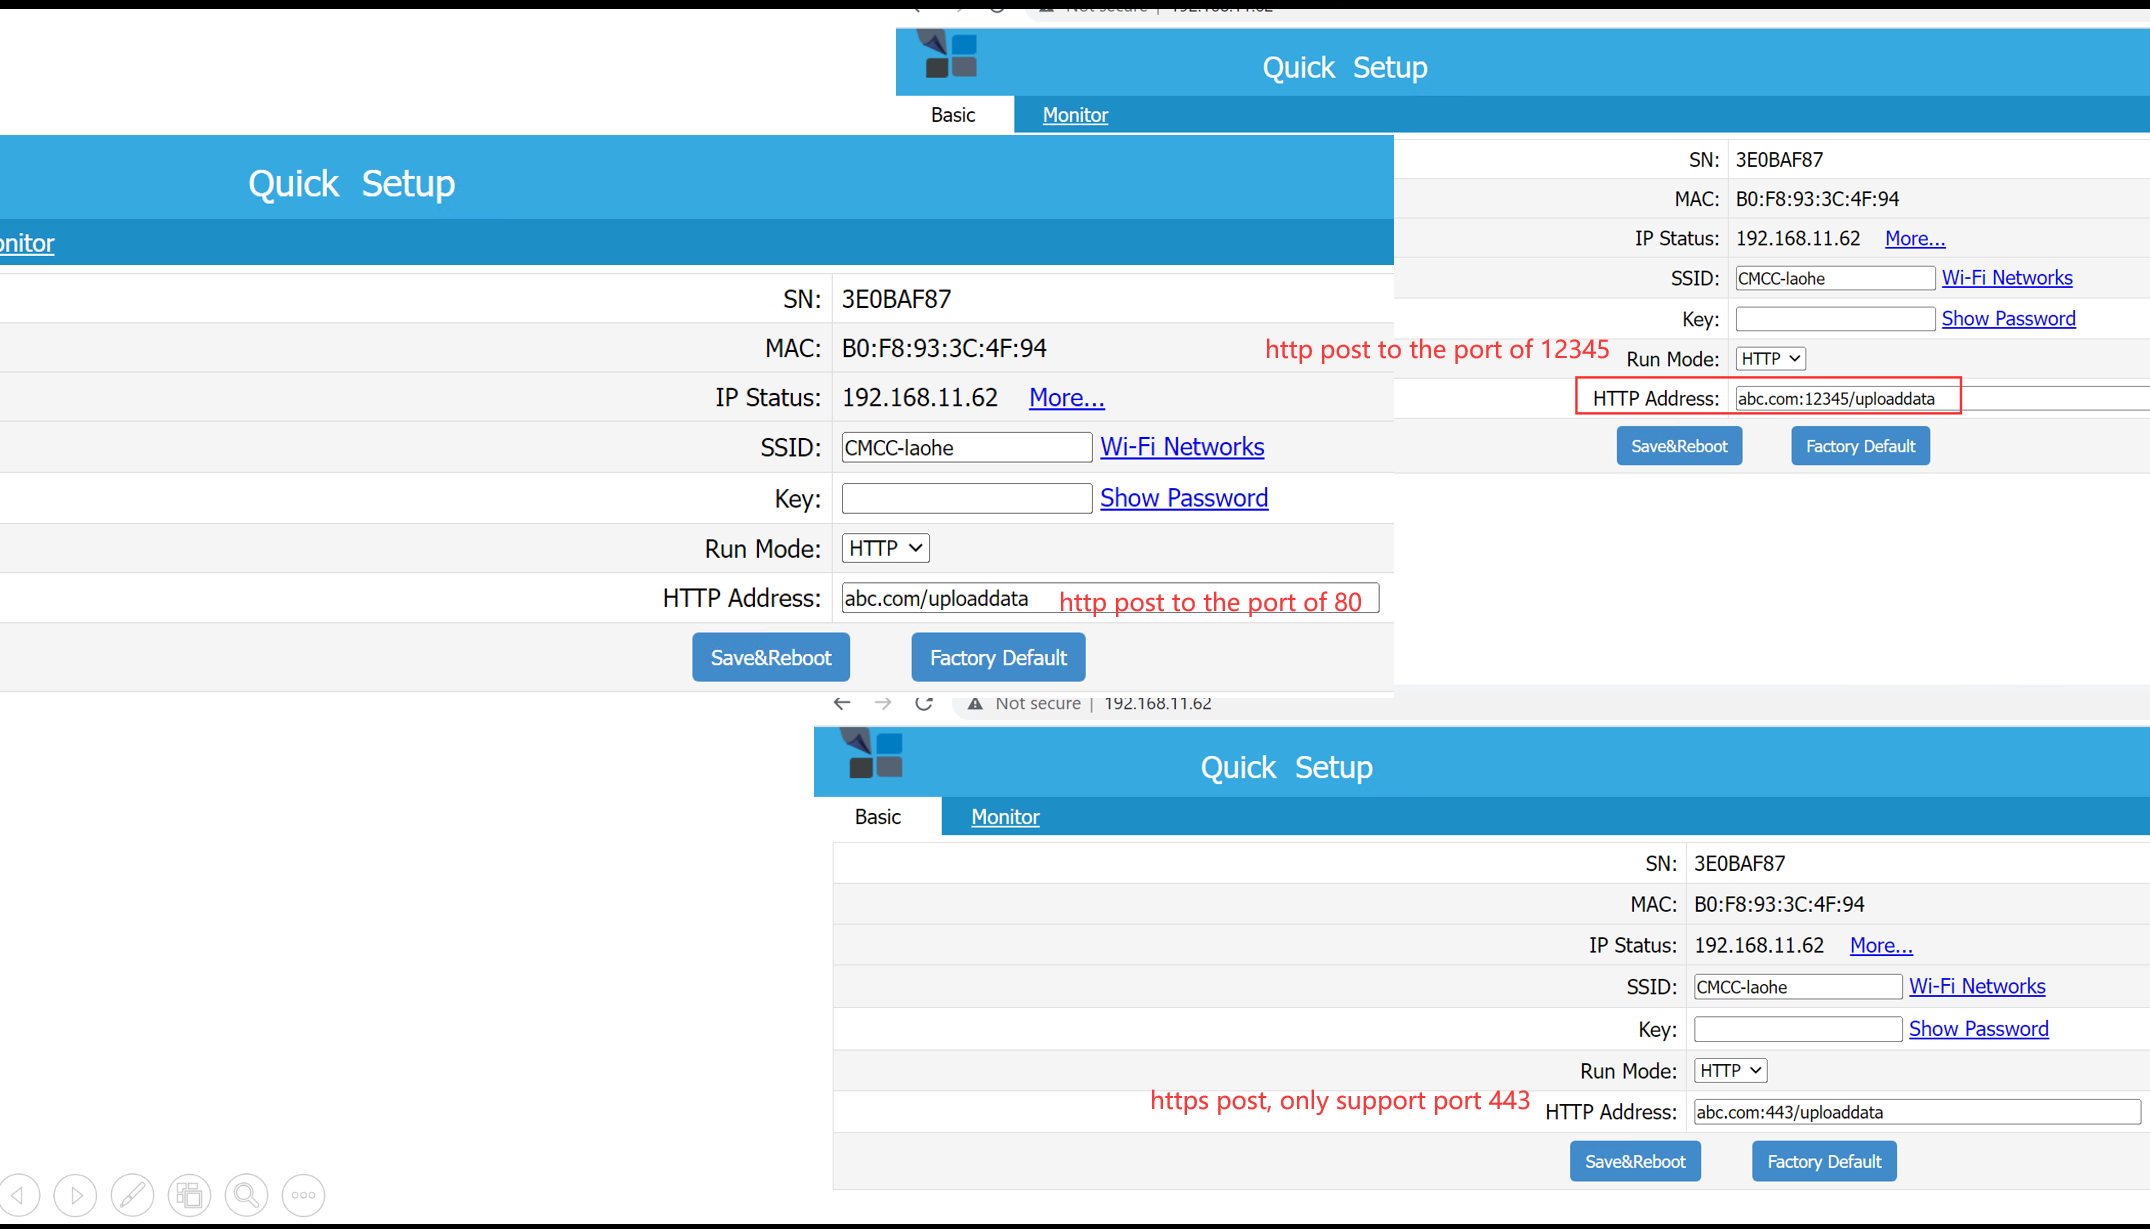Activate the slideshow zoom magnifier
The width and height of the screenshot is (2150, 1229).
[246, 1195]
